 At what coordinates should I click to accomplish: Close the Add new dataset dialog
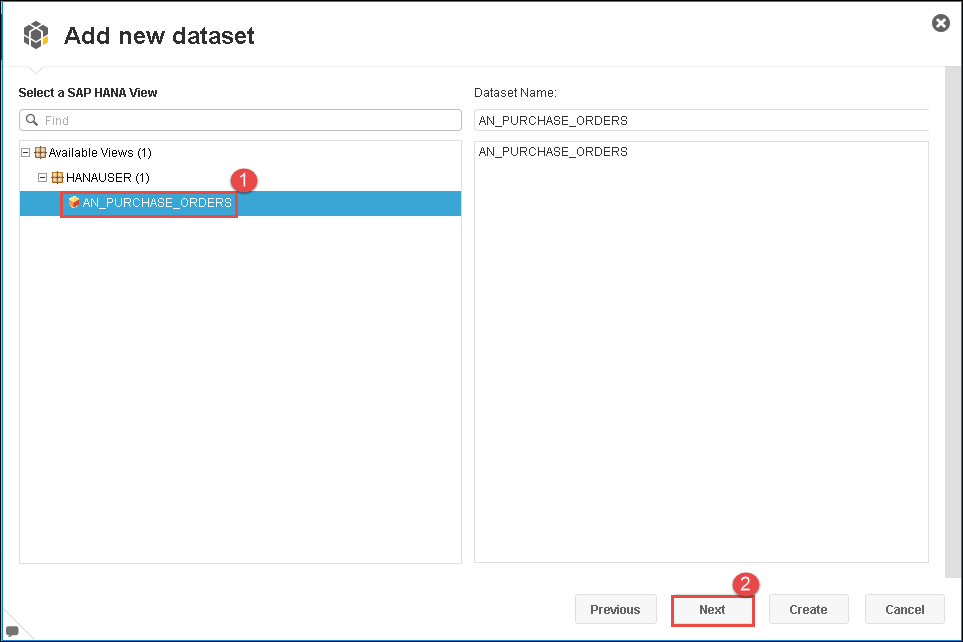pyautogui.click(x=940, y=23)
